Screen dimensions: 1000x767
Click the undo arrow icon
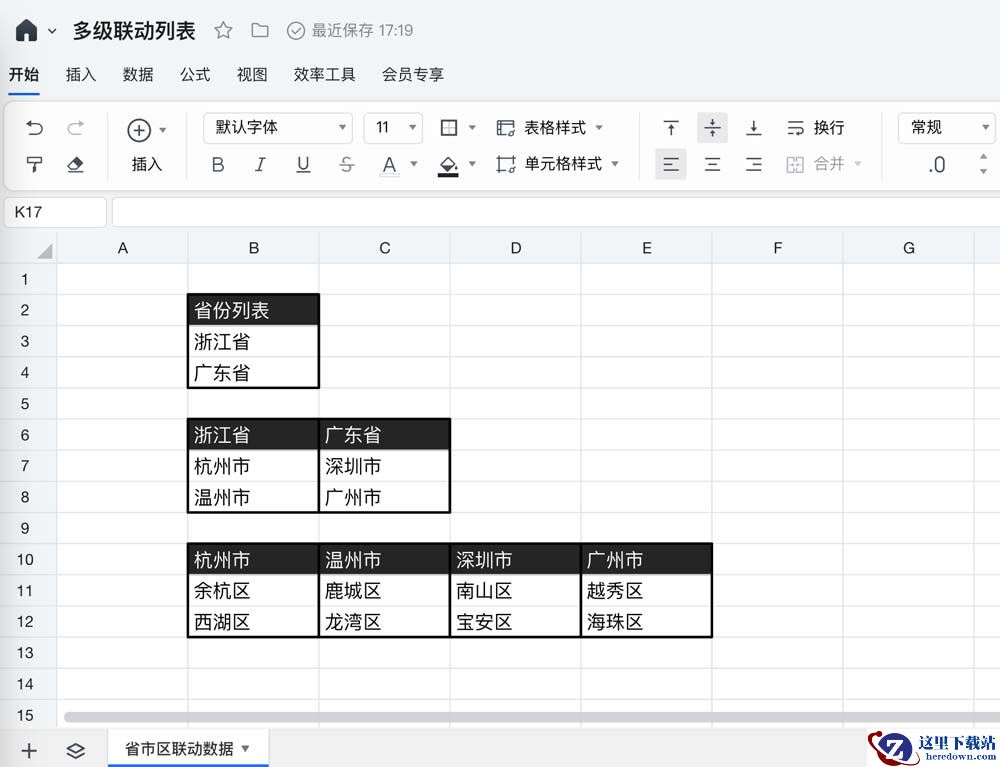coord(35,128)
